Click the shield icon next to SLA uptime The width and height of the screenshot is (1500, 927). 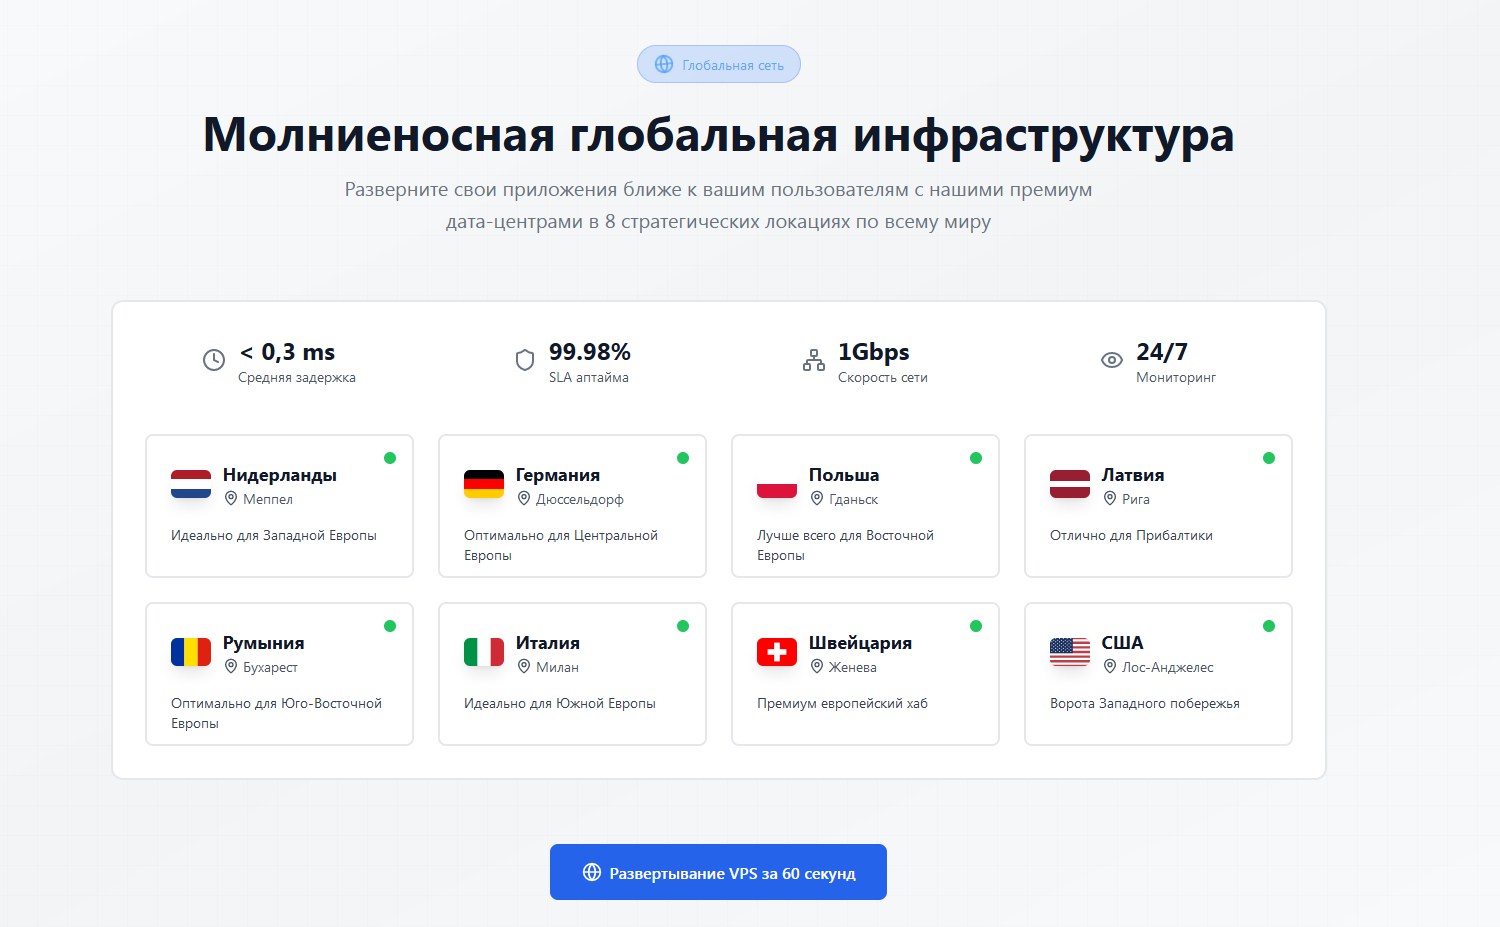tap(525, 360)
